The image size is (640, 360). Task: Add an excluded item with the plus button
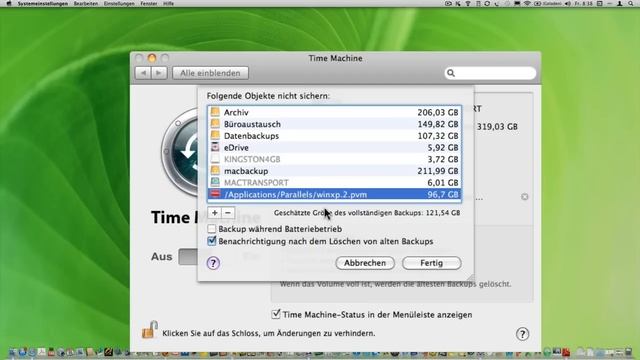click(x=215, y=213)
